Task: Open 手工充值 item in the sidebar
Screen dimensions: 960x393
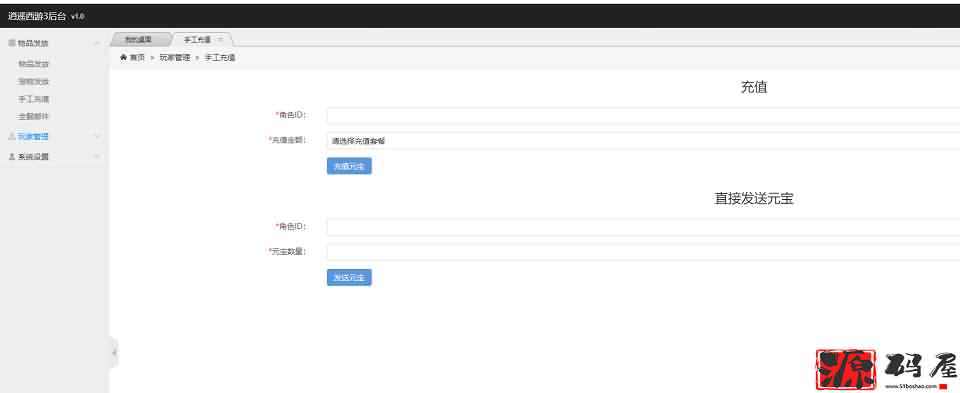Action: pyautogui.click(x=34, y=99)
